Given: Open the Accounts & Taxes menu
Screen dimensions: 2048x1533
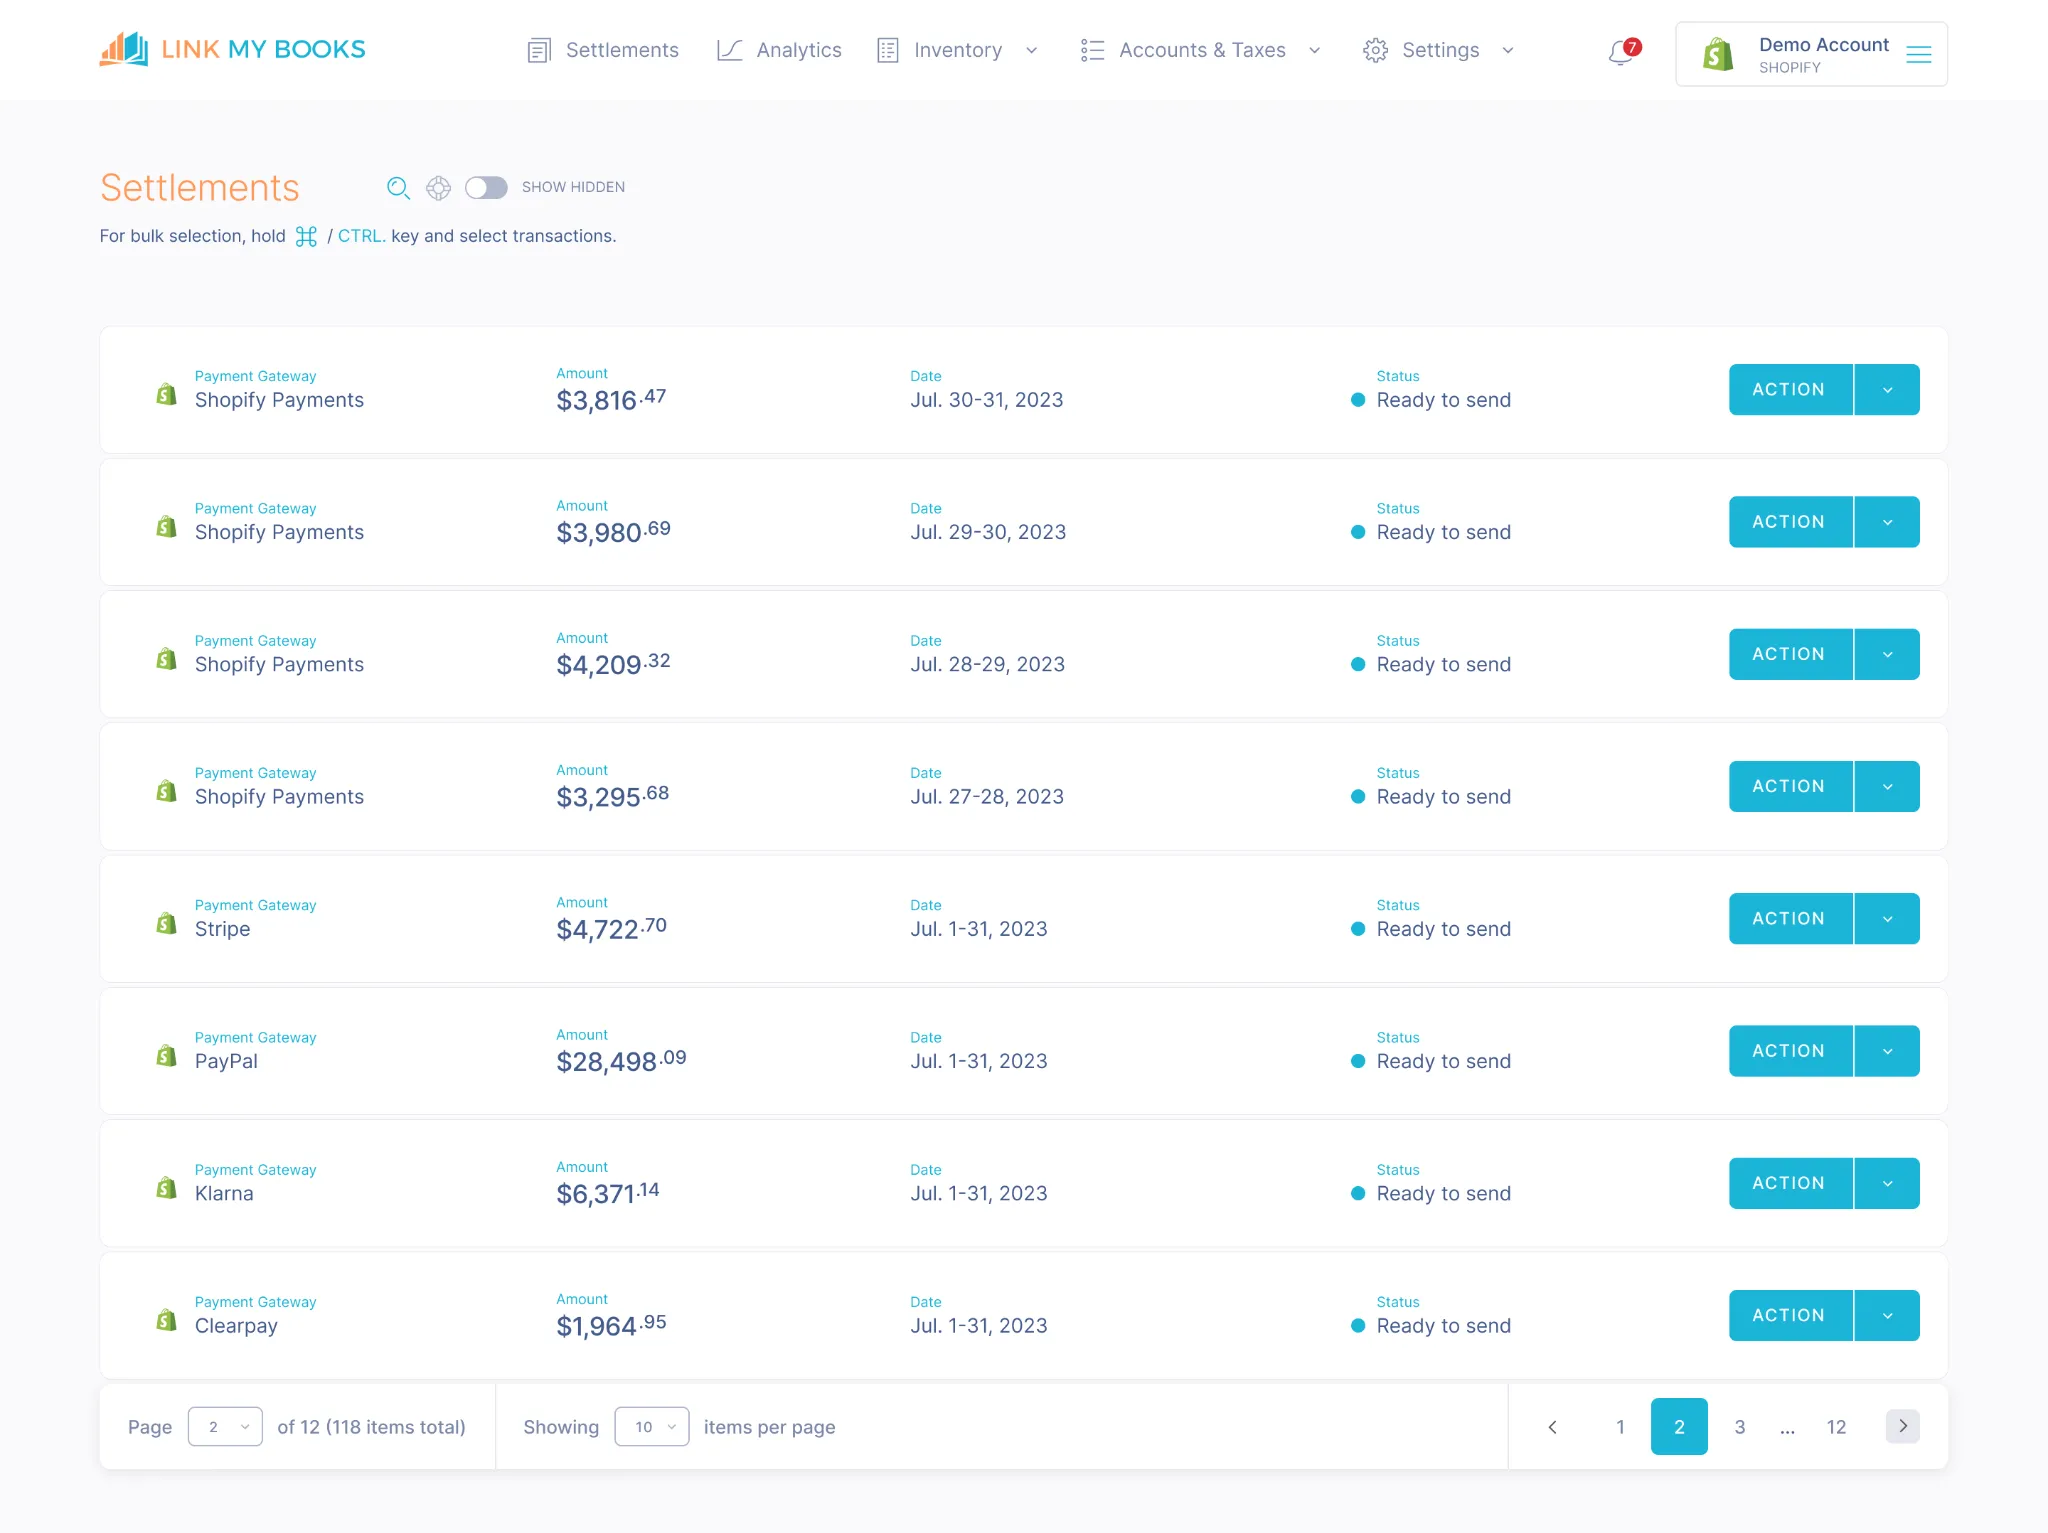Looking at the screenshot, I should point(1201,50).
